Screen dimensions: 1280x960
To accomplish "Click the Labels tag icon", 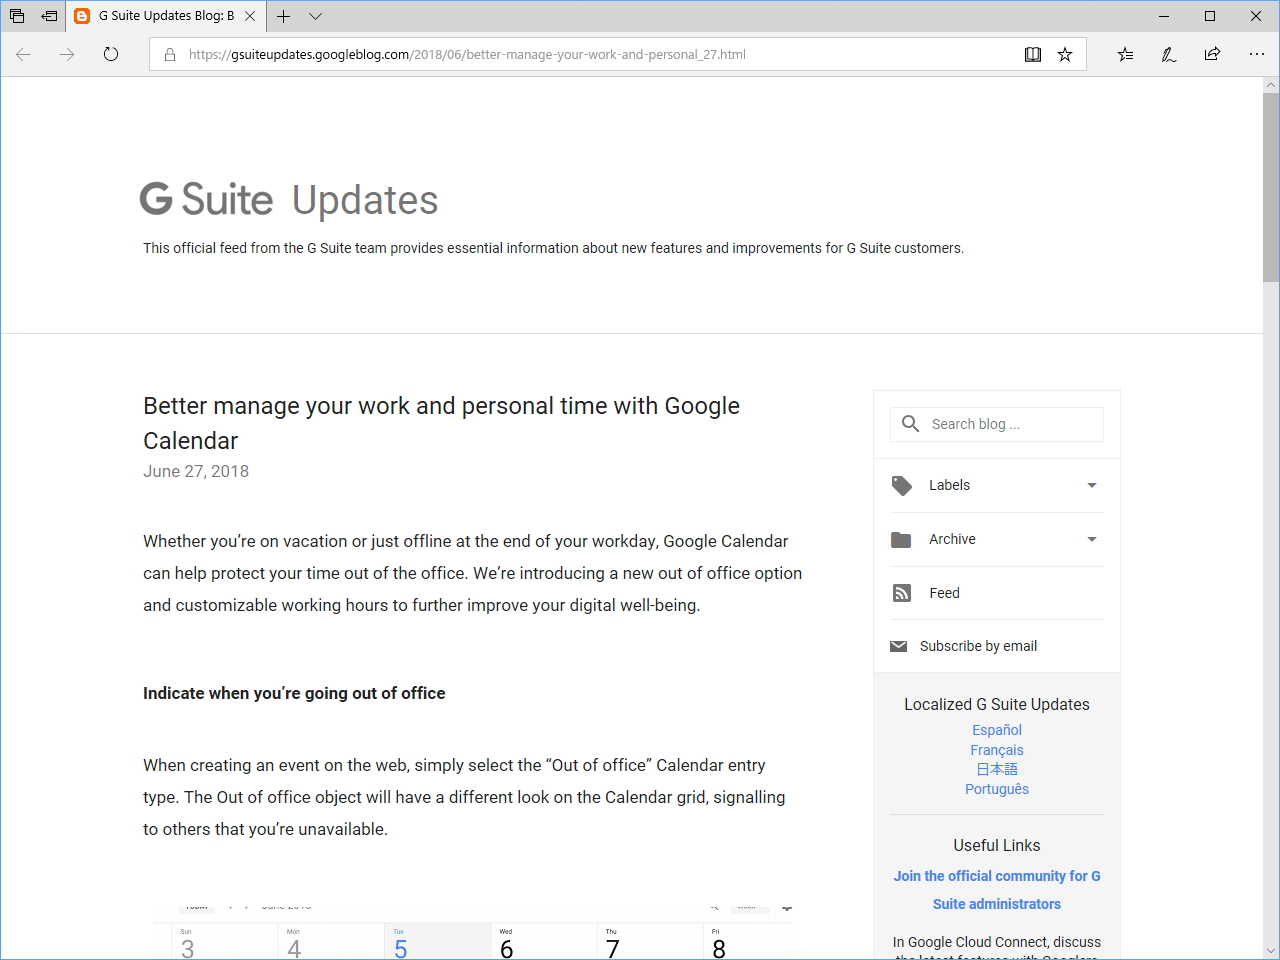I will (x=901, y=485).
